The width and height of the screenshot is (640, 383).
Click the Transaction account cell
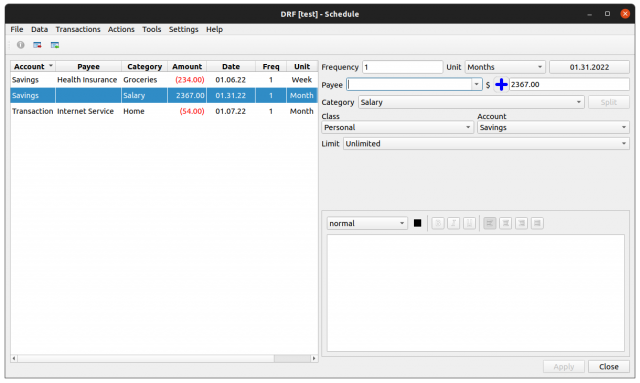pos(33,111)
